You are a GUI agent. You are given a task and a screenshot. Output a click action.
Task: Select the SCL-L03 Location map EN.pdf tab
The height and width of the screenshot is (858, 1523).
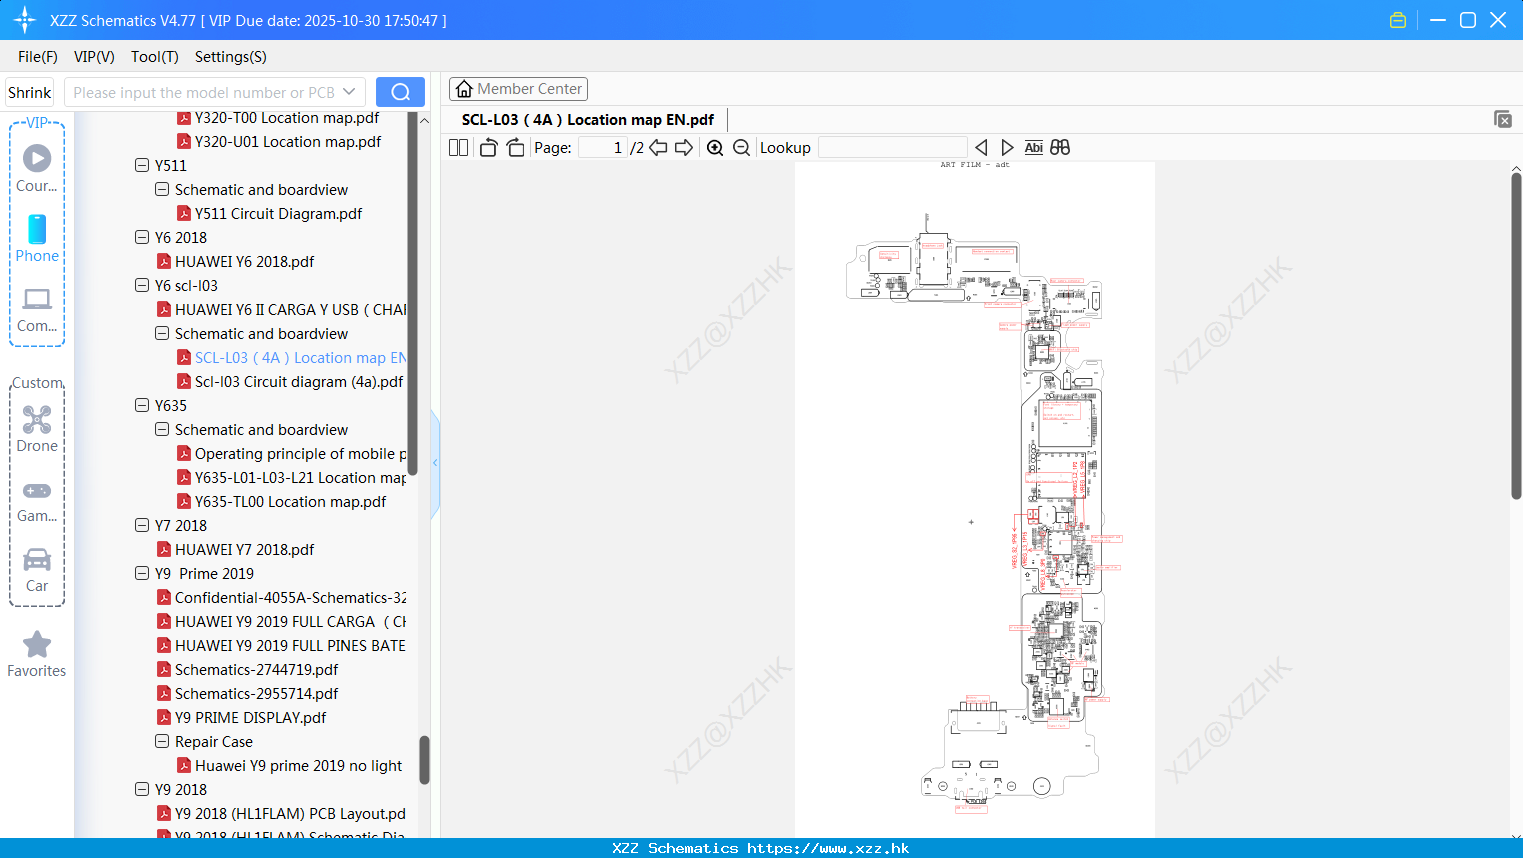click(x=587, y=119)
